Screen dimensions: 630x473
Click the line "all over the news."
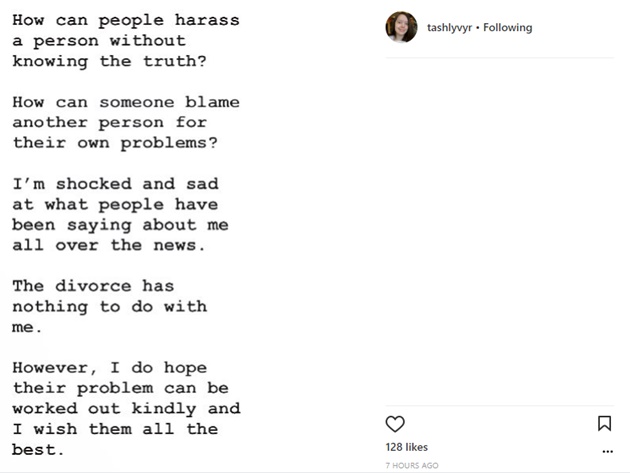click(108, 245)
